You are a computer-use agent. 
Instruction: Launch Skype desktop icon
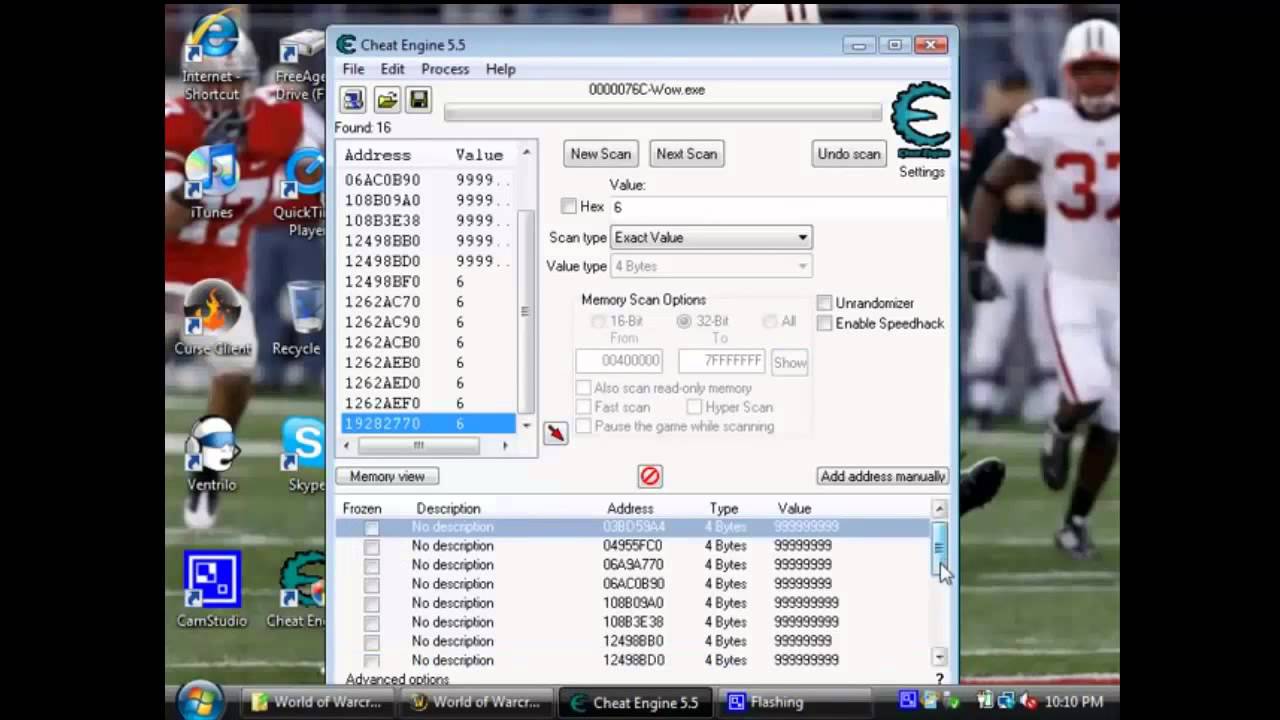pos(304,456)
